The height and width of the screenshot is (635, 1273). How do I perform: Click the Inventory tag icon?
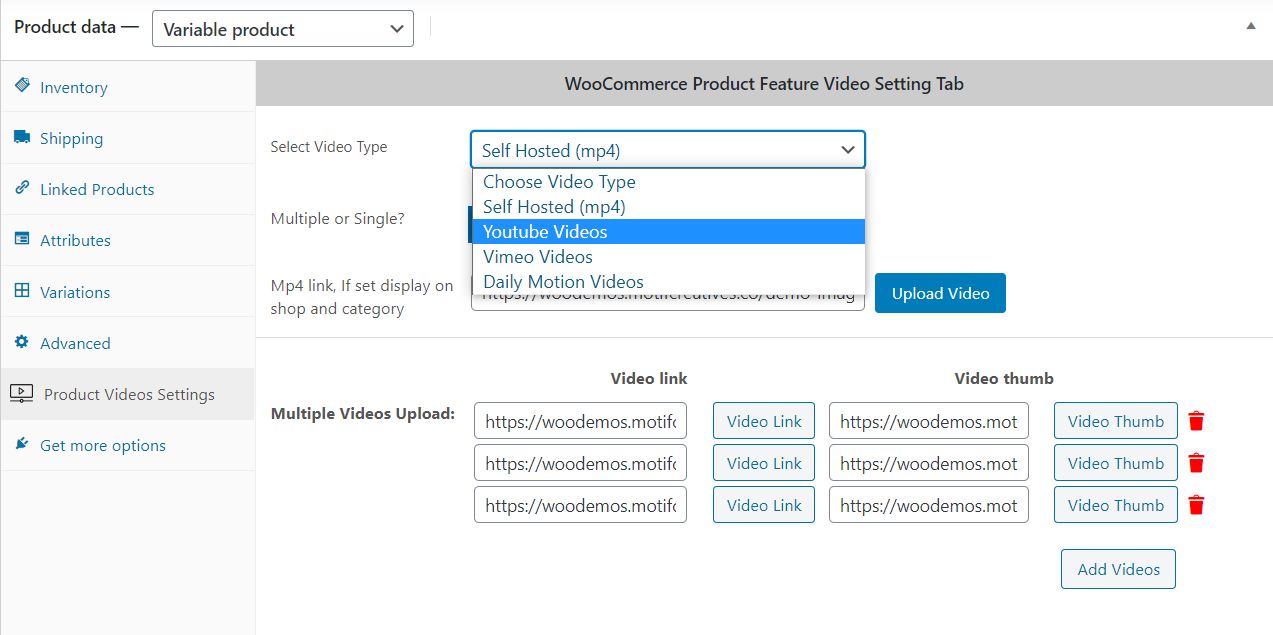click(x=23, y=86)
